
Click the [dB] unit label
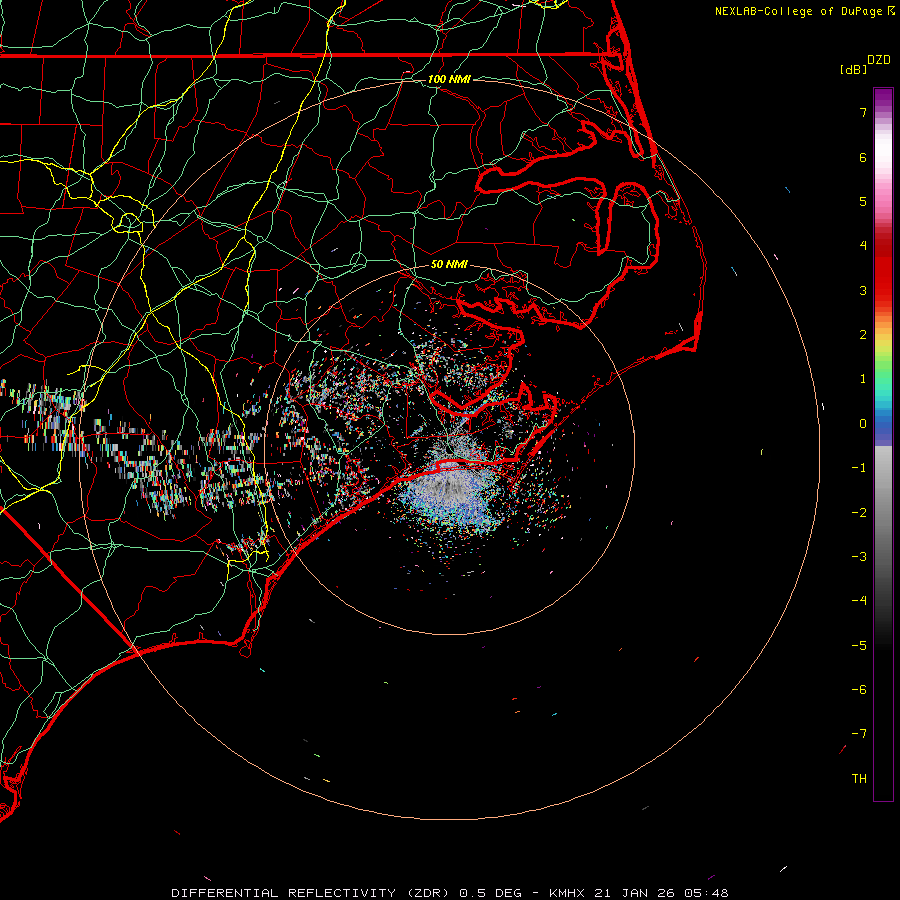(854, 69)
